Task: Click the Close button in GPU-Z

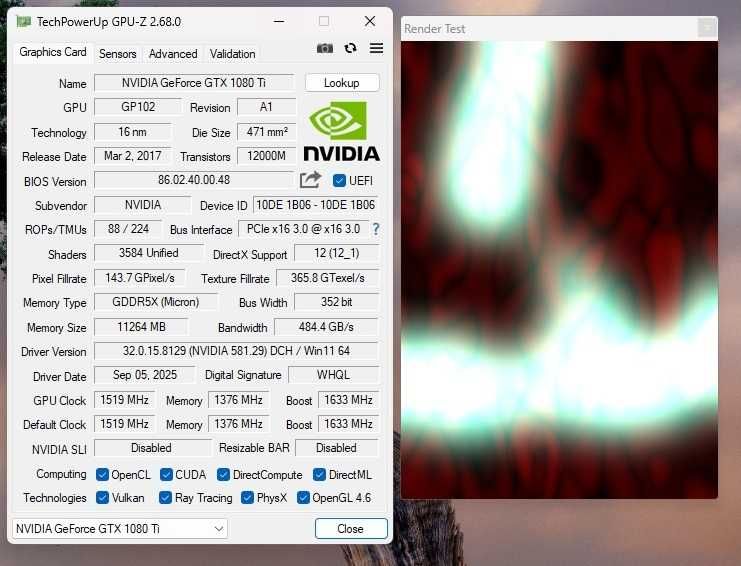Action: [x=351, y=529]
